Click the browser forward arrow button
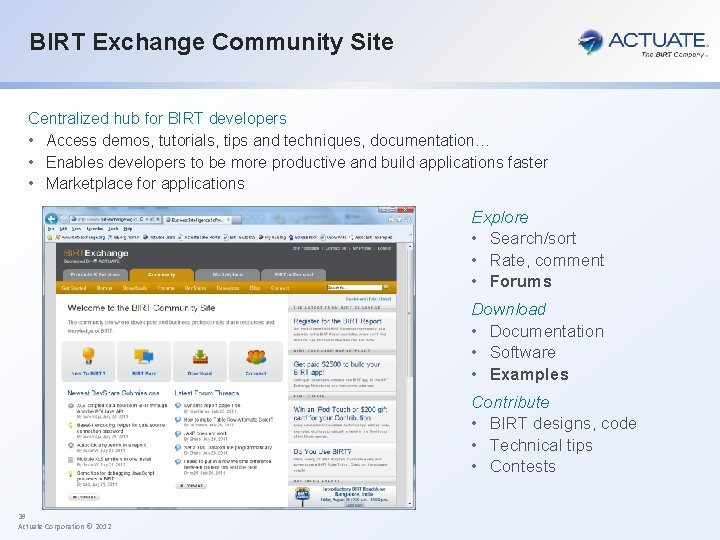Viewport: 720px width, 540px height. [x=64, y=219]
